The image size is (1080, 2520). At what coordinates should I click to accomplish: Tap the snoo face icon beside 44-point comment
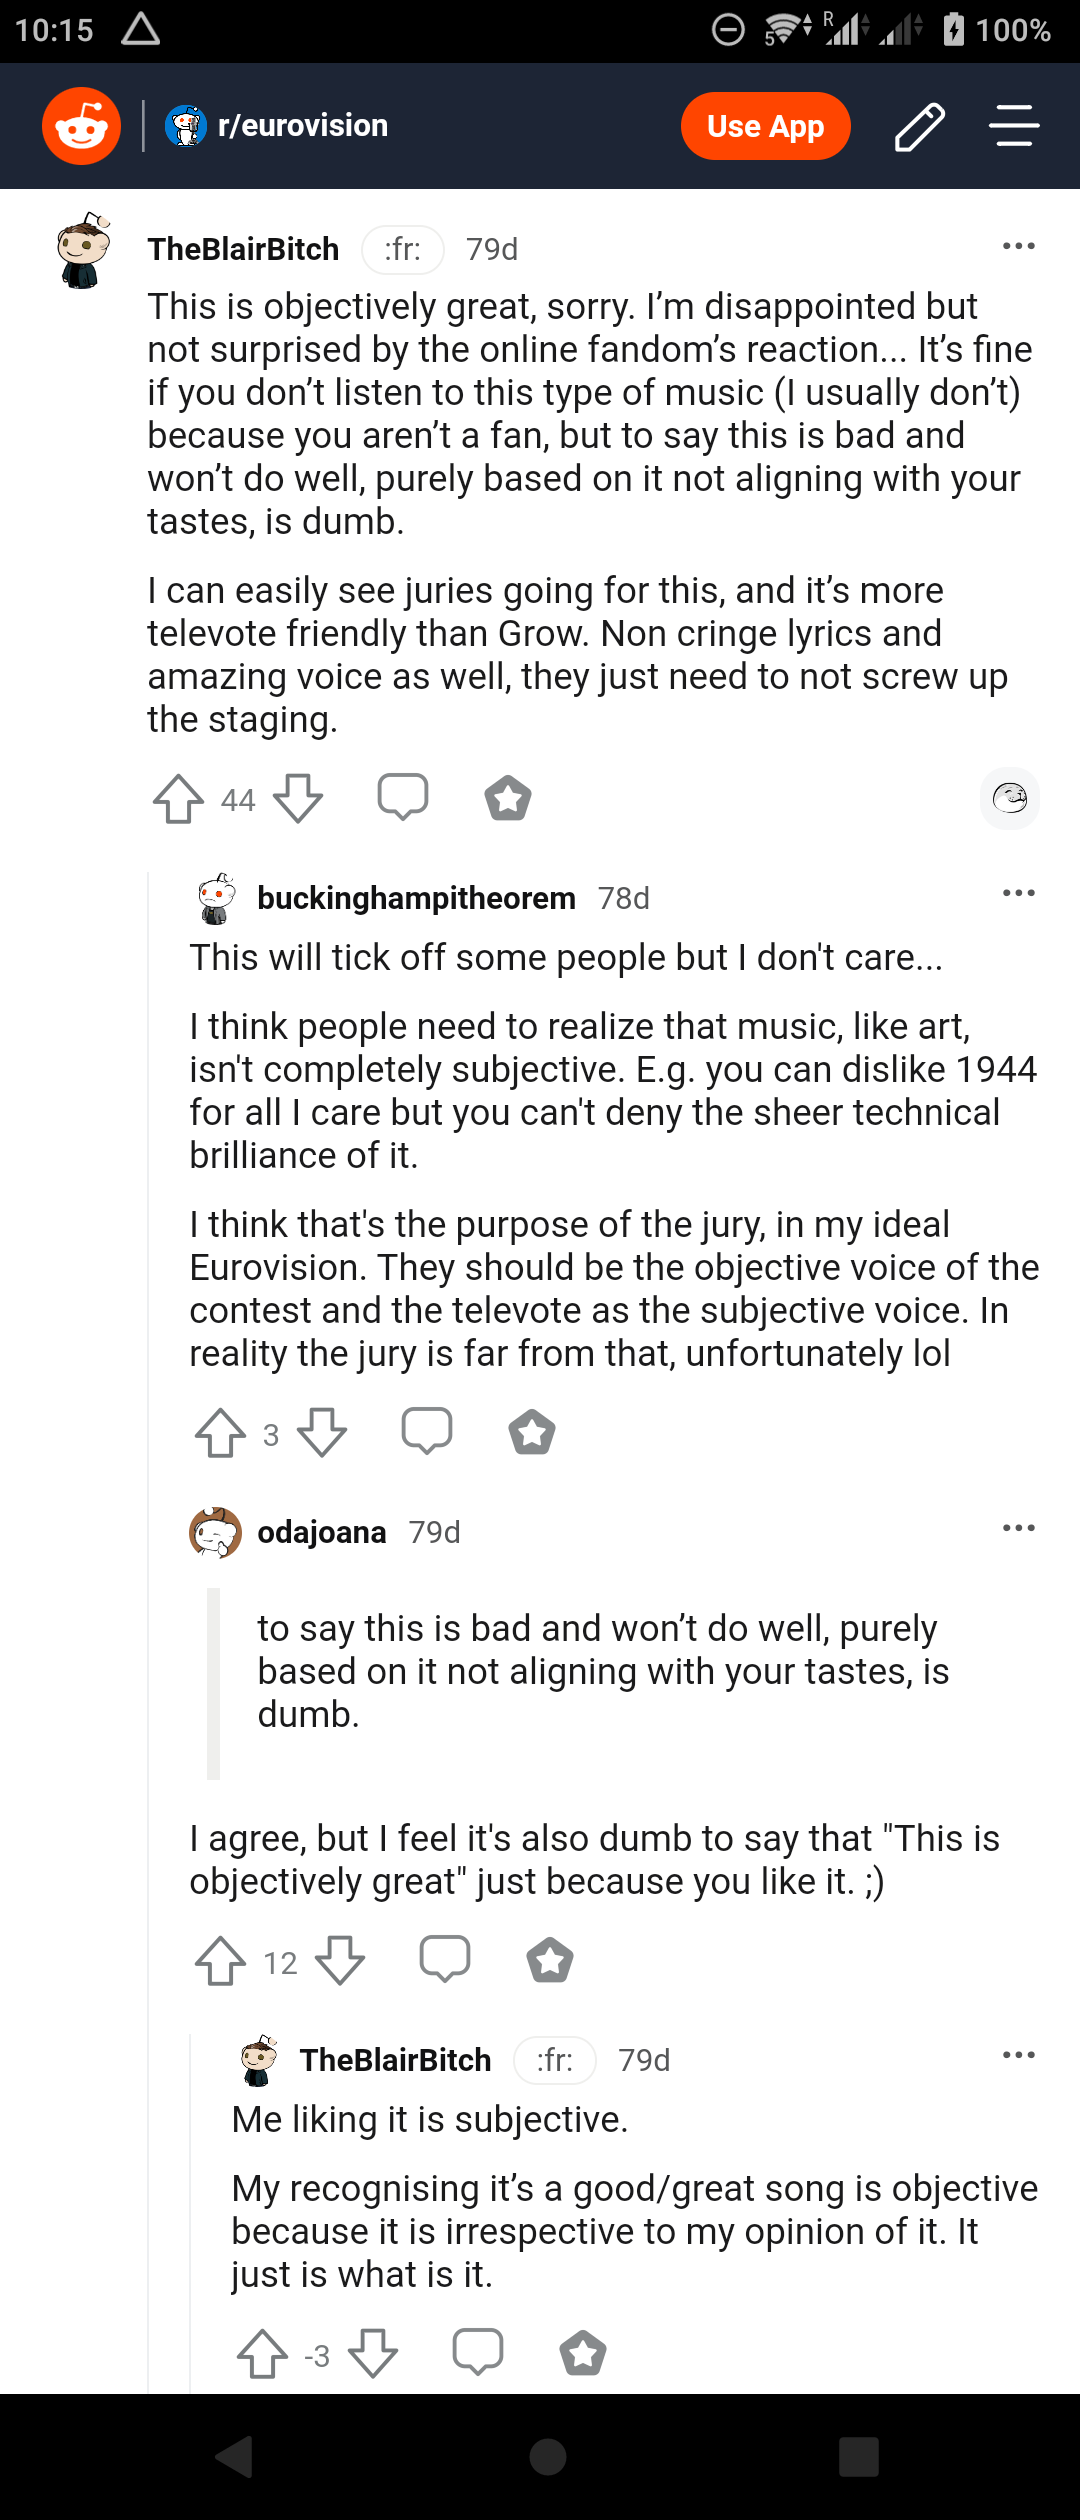[x=1010, y=798]
